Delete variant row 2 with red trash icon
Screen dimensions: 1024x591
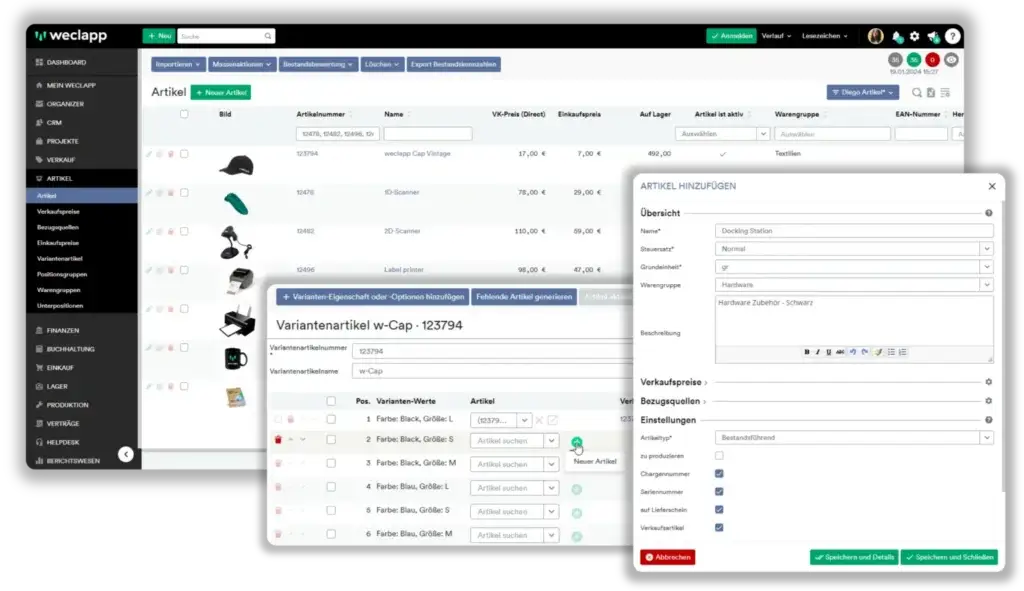(x=278, y=440)
